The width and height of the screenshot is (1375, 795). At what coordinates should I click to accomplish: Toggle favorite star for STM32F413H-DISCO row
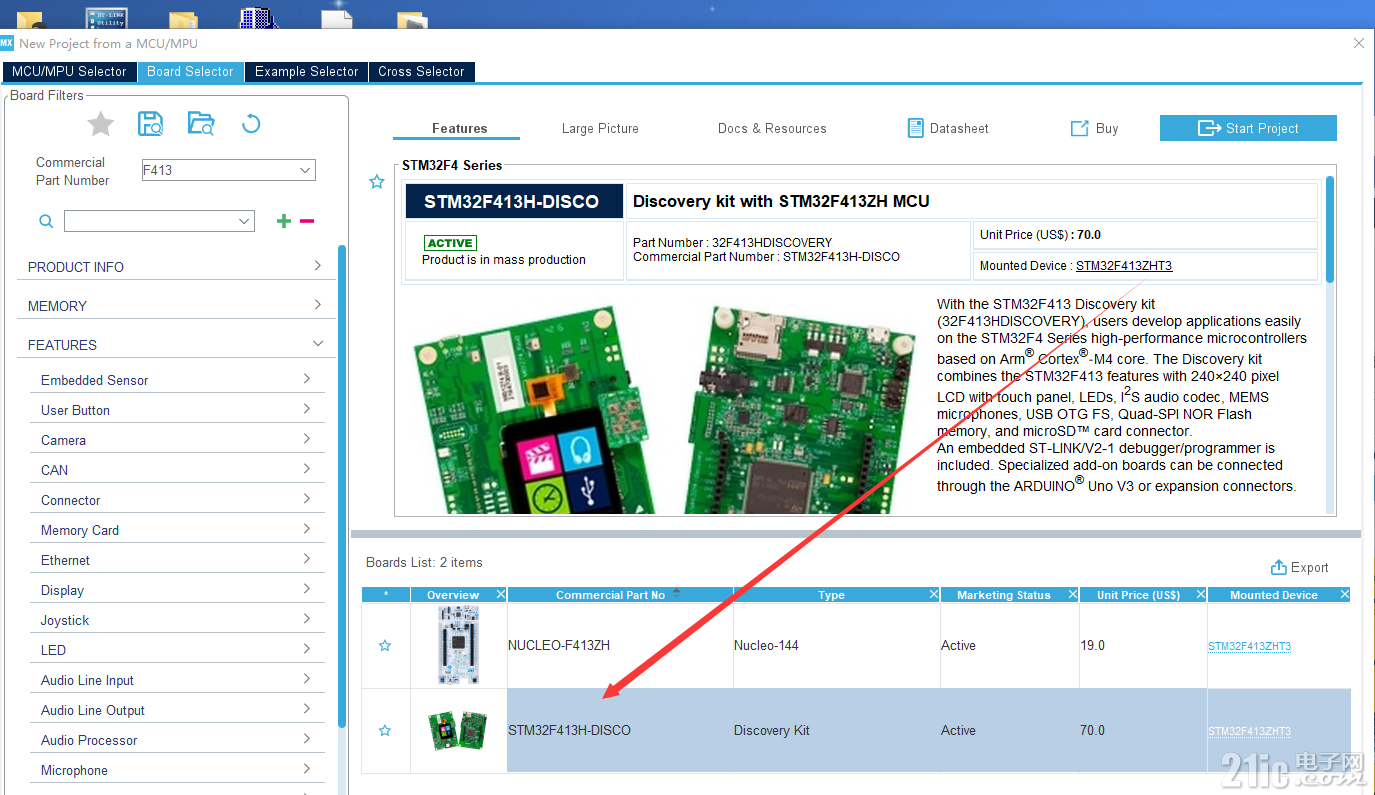click(x=385, y=731)
